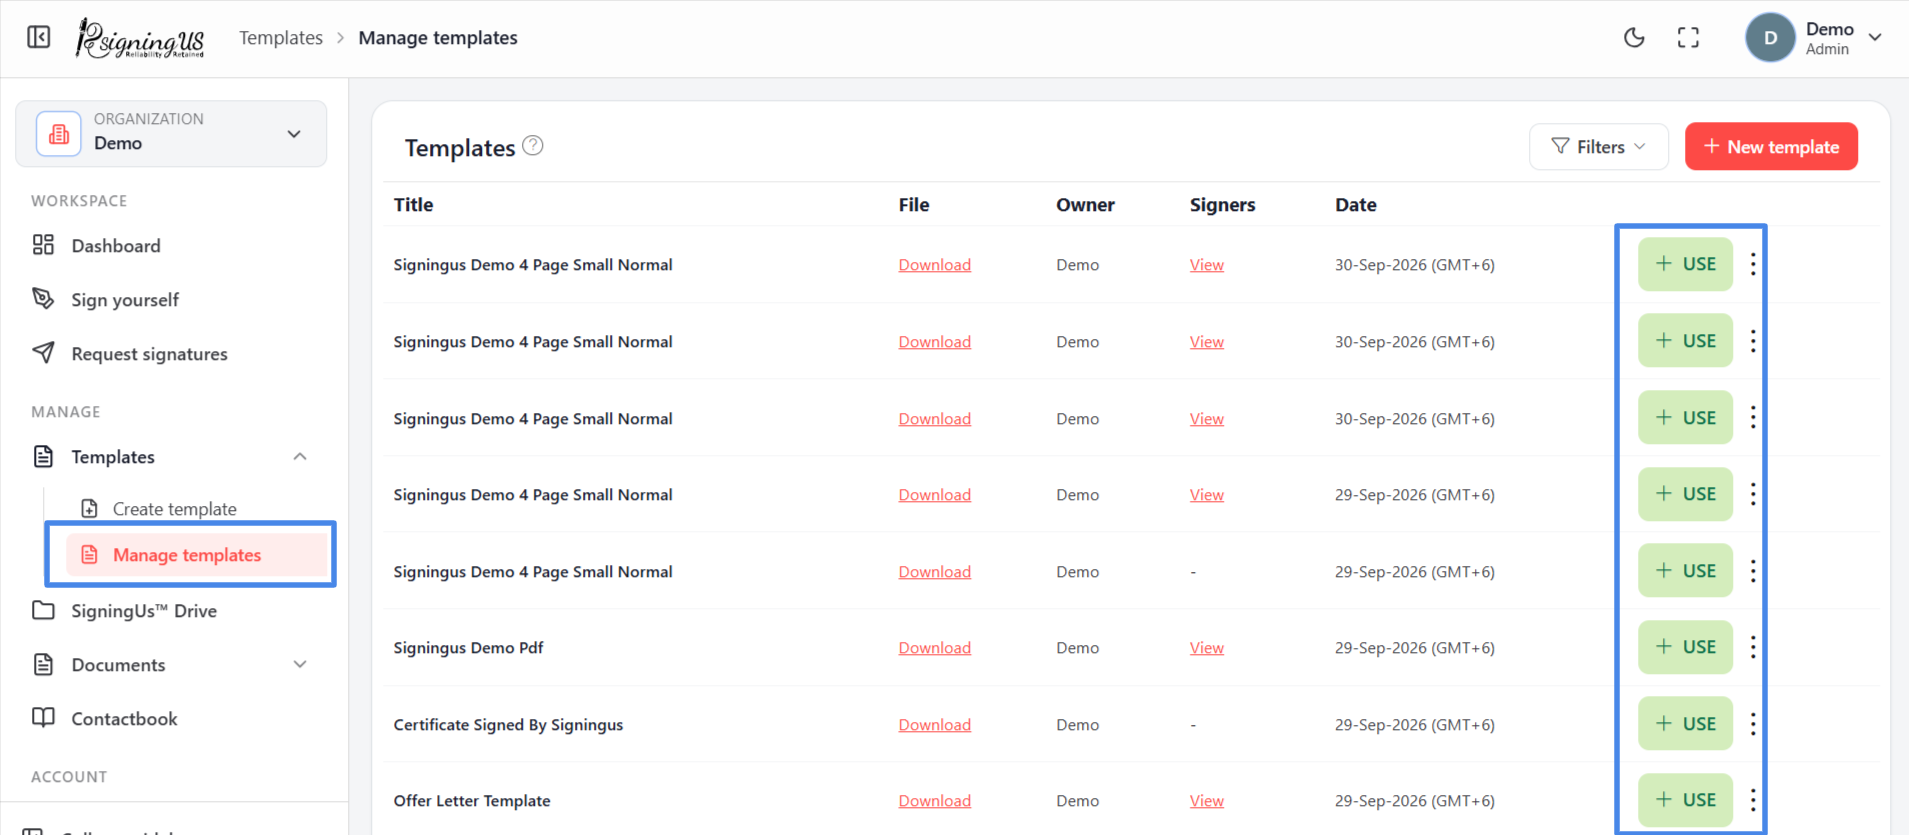Go to Dashboard
Screen dimensions: 1909x835
(115, 245)
